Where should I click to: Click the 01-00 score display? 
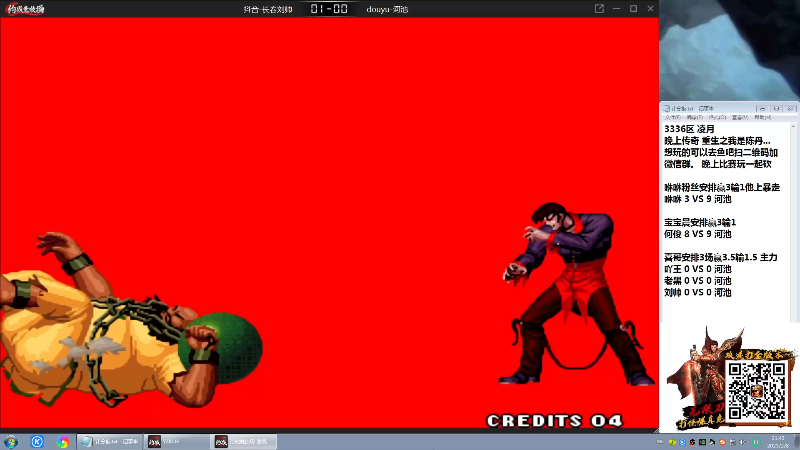(329, 9)
